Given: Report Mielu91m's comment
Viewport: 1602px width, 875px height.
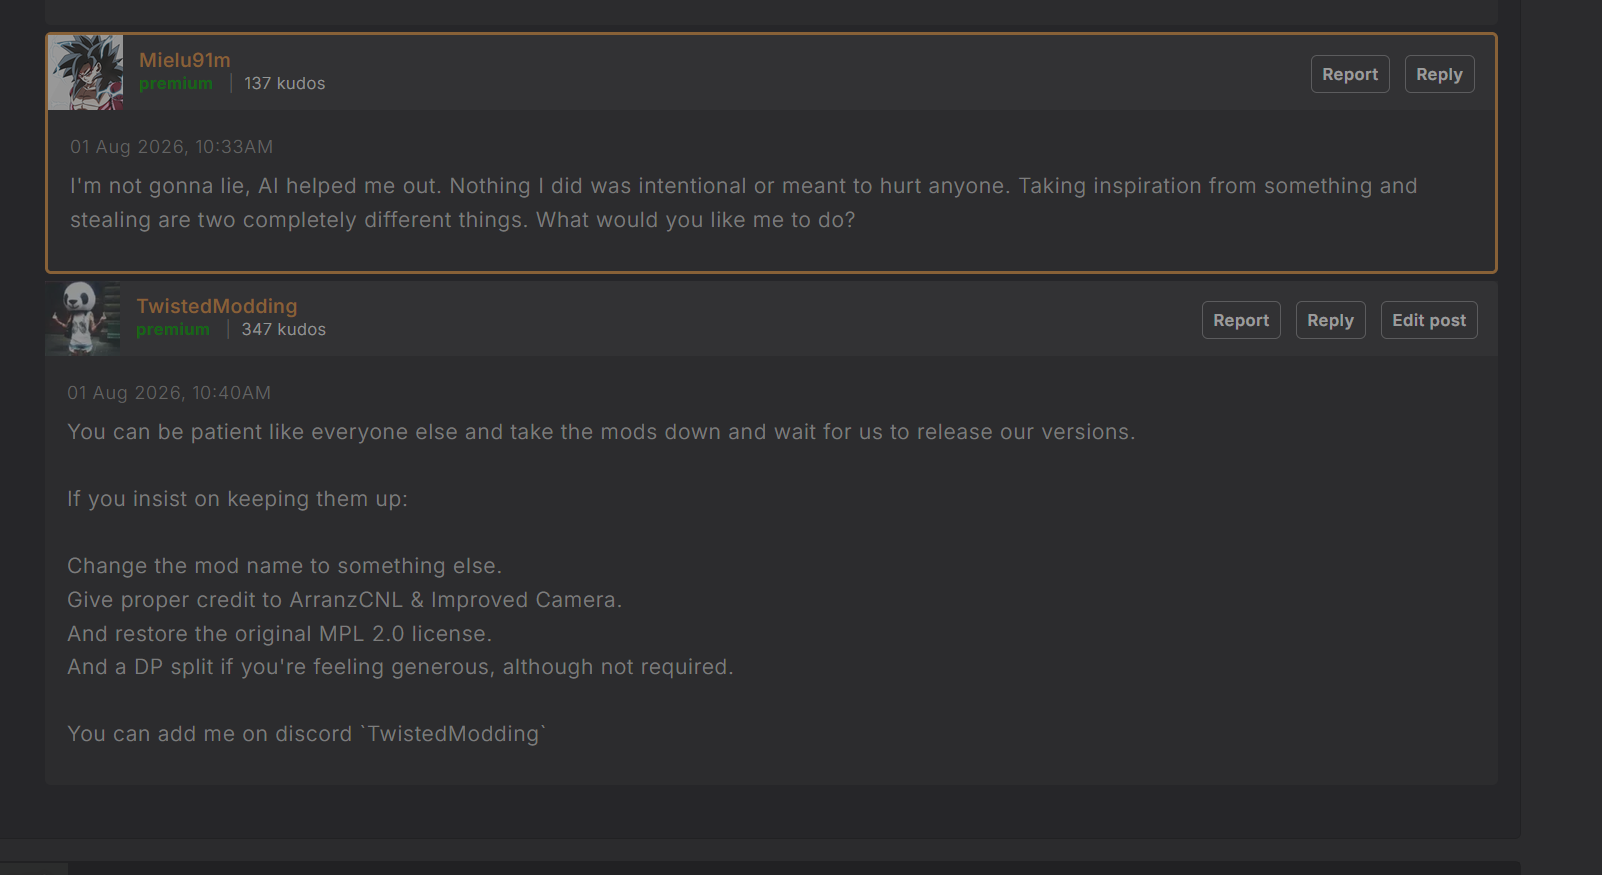Looking at the screenshot, I should tap(1350, 74).
